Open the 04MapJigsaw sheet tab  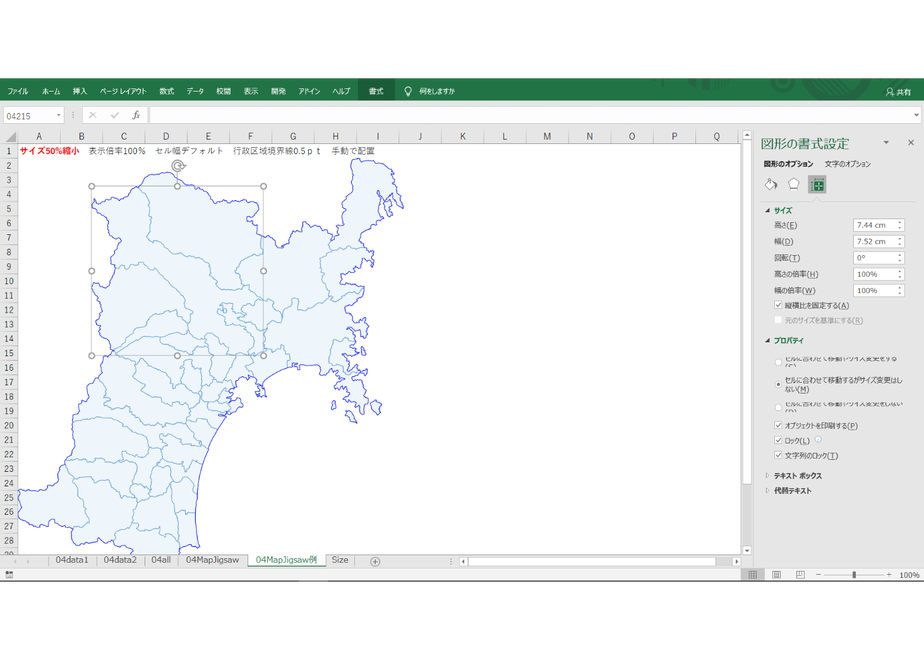(x=212, y=560)
